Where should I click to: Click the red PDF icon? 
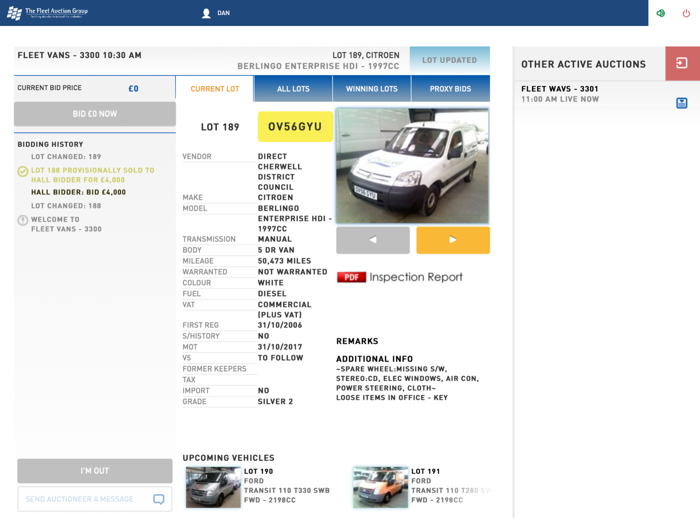click(x=351, y=277)
